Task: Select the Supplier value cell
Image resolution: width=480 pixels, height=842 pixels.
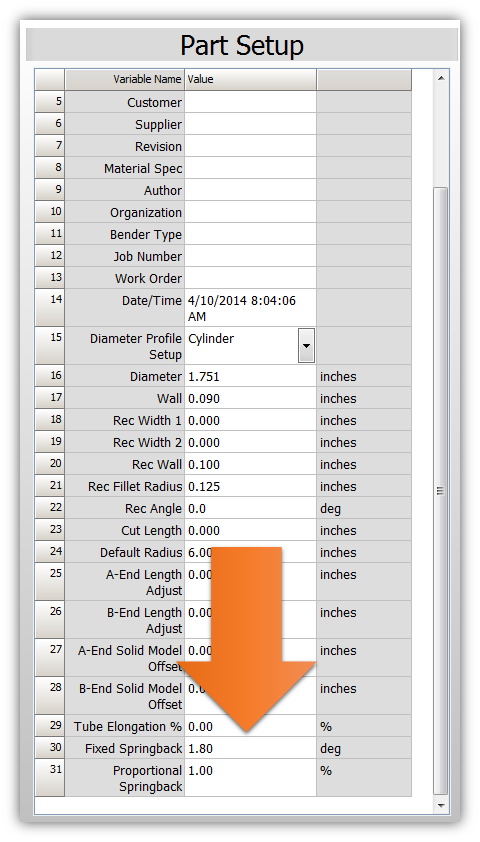Action: click(250, 124)
